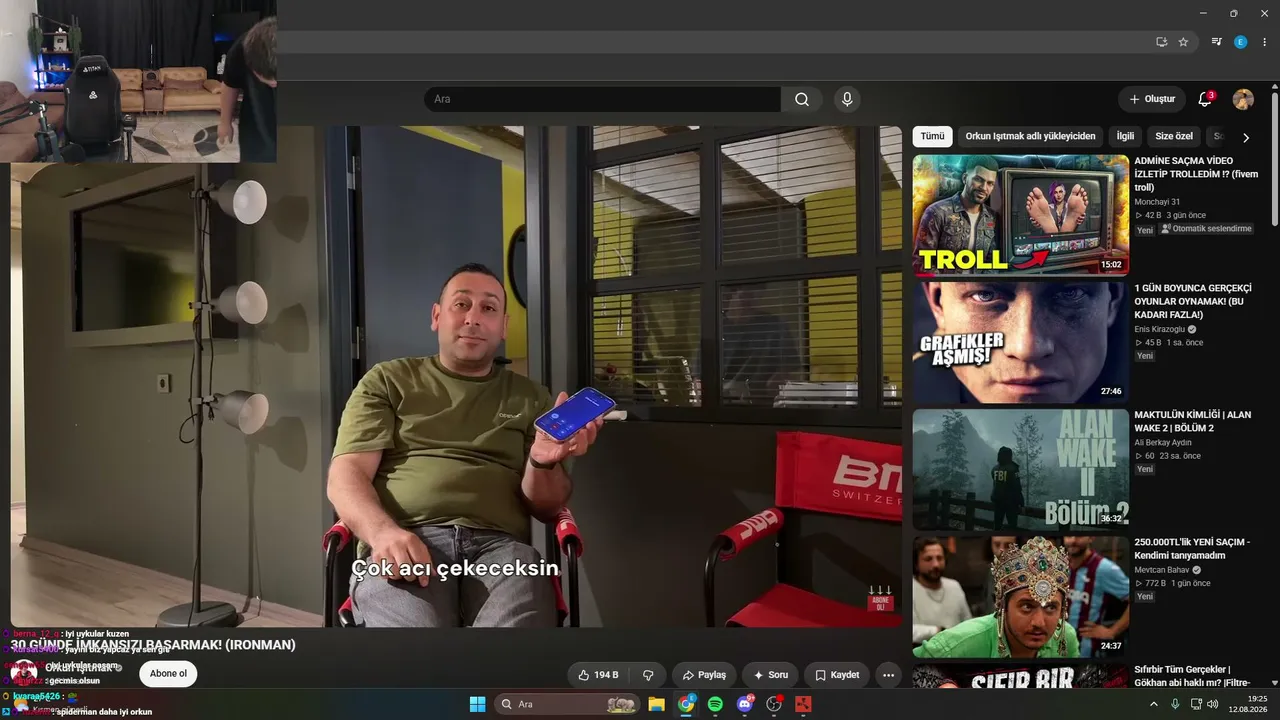The width and height of the screenshot is (1280, 720).
Task: Show hidden tray icons chevron
Action: (1154, 704)
